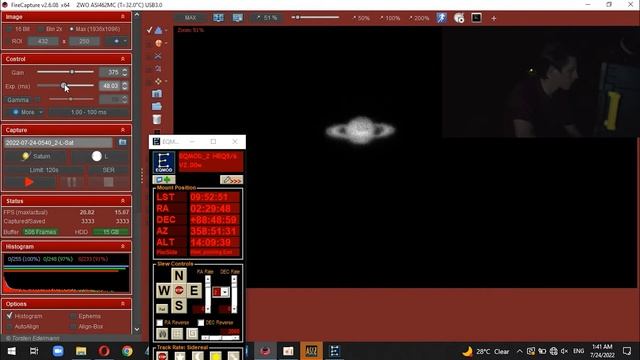
Task: Click the blue triangle histogram tool icon
Action: point(158,30)
